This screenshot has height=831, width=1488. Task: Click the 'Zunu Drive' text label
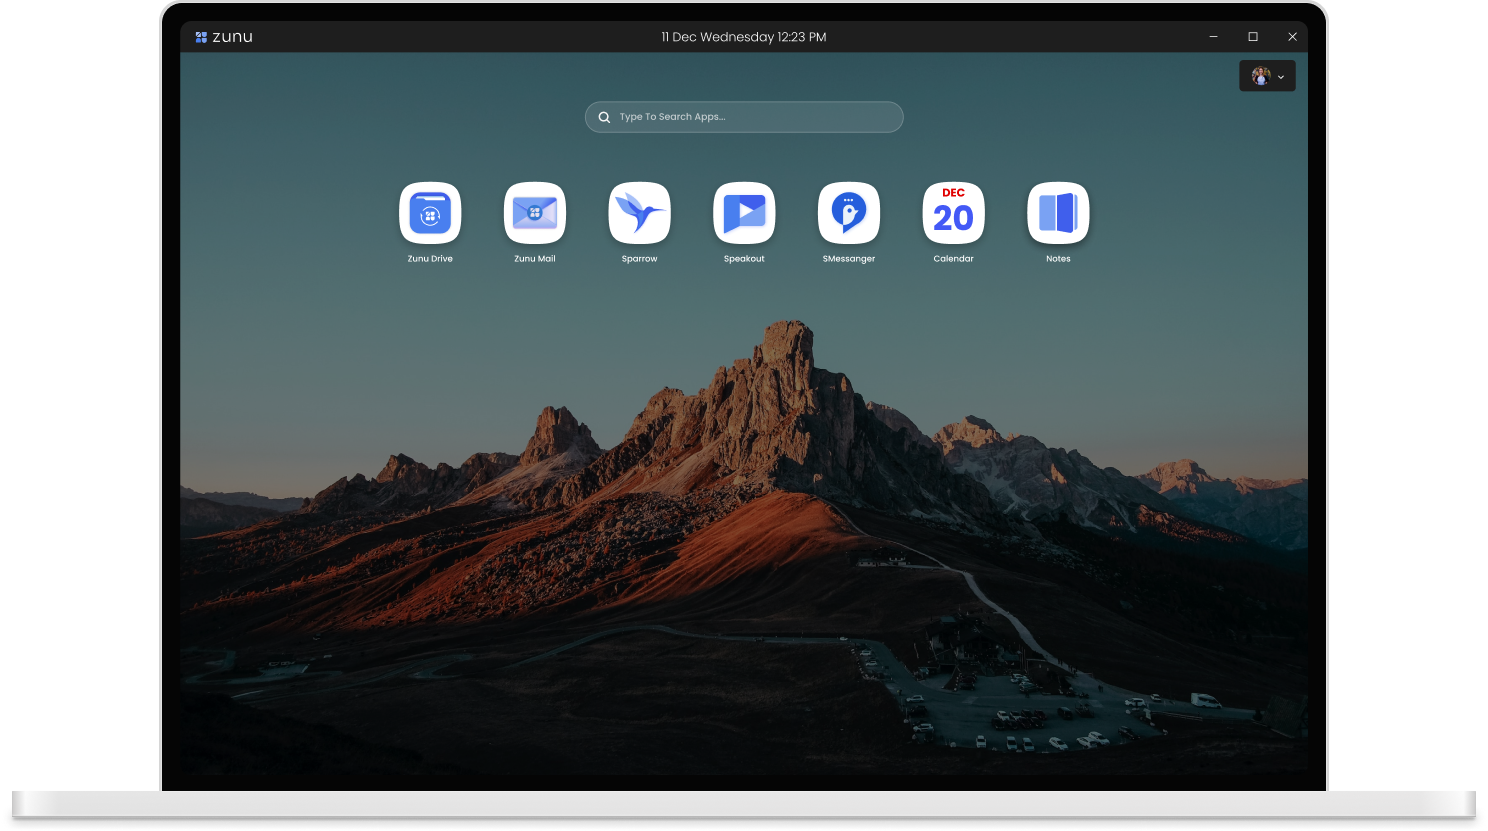tap(430, 259)
